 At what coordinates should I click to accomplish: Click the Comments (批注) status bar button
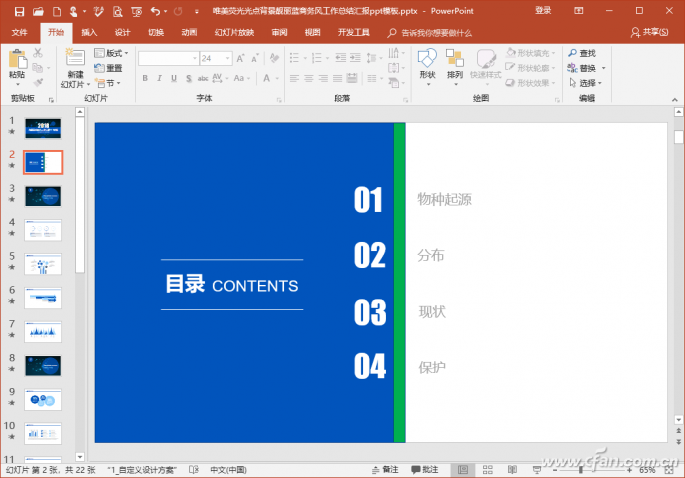(x=425, y=470)
